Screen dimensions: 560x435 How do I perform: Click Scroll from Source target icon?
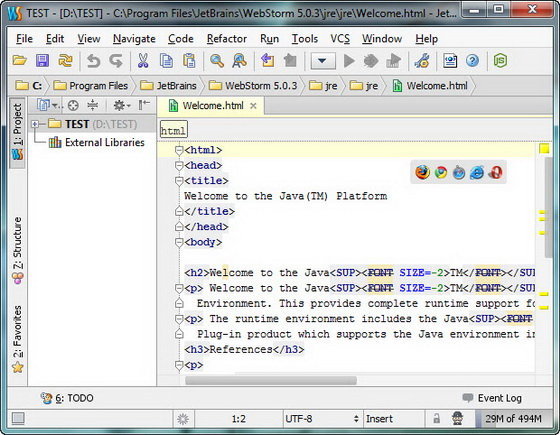click(73, 105)
